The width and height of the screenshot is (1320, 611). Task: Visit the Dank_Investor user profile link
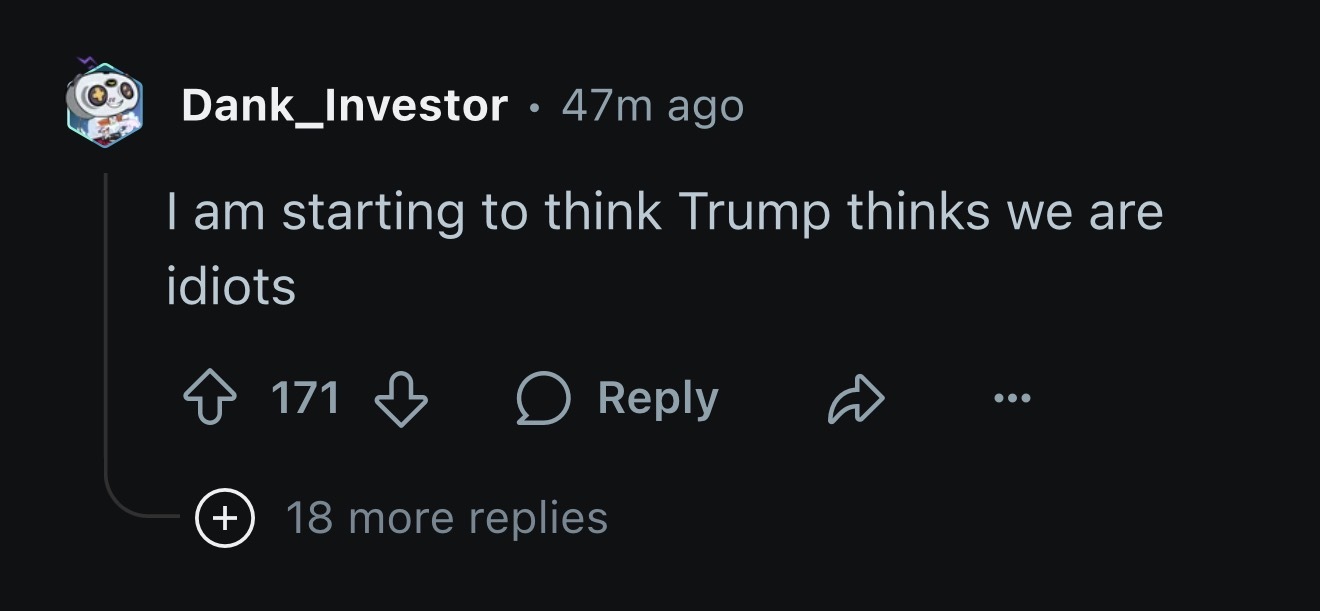pyautogui.click(x=344, y=105)
